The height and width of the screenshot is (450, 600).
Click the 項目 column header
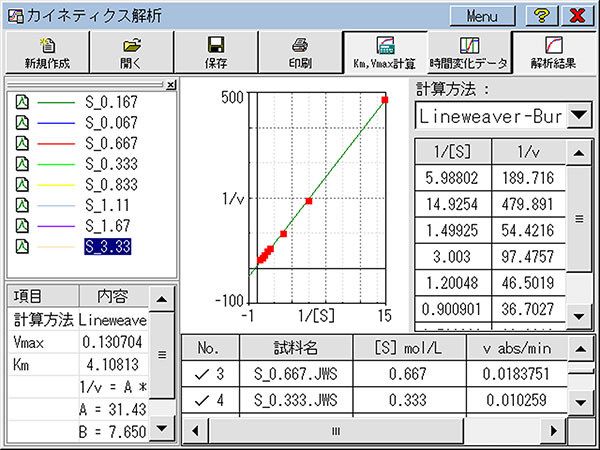coord(43,296)
